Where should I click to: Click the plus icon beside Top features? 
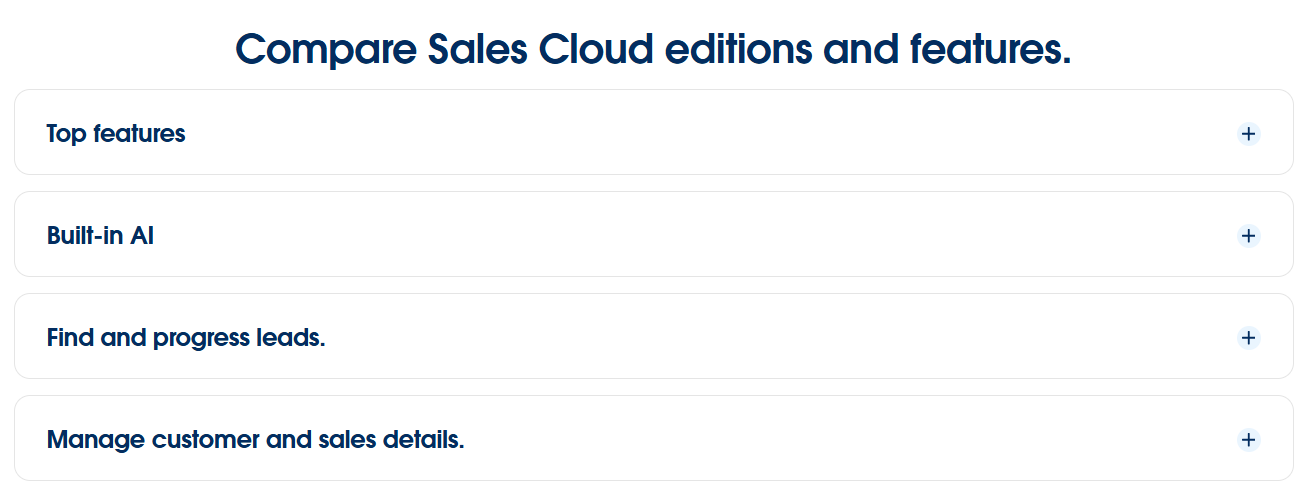(1248, 134)
